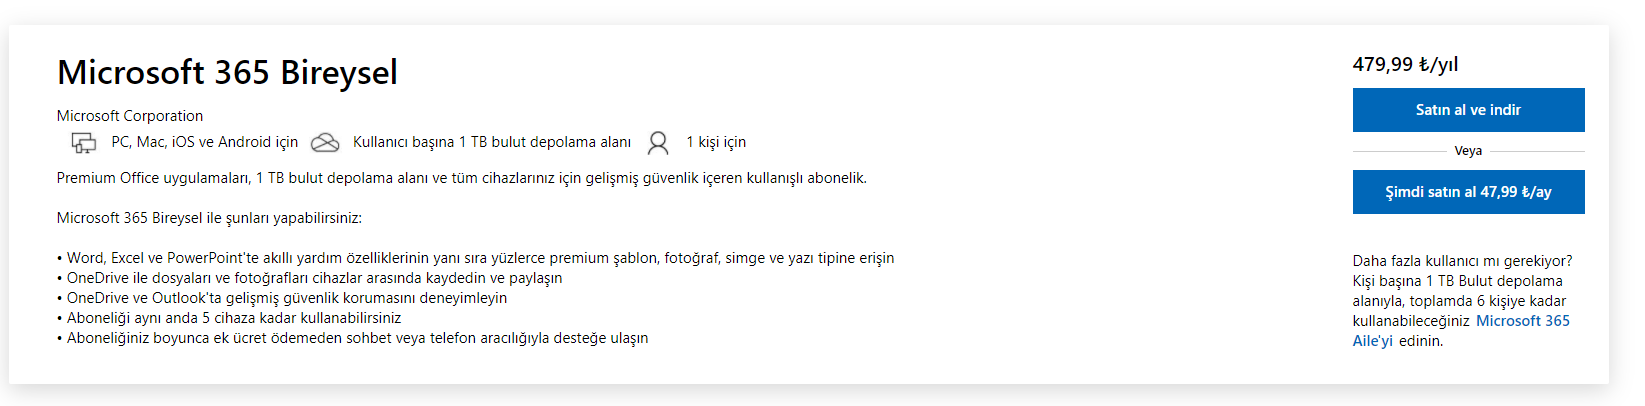Click the '1 kişi için' label

pos(716,142)
